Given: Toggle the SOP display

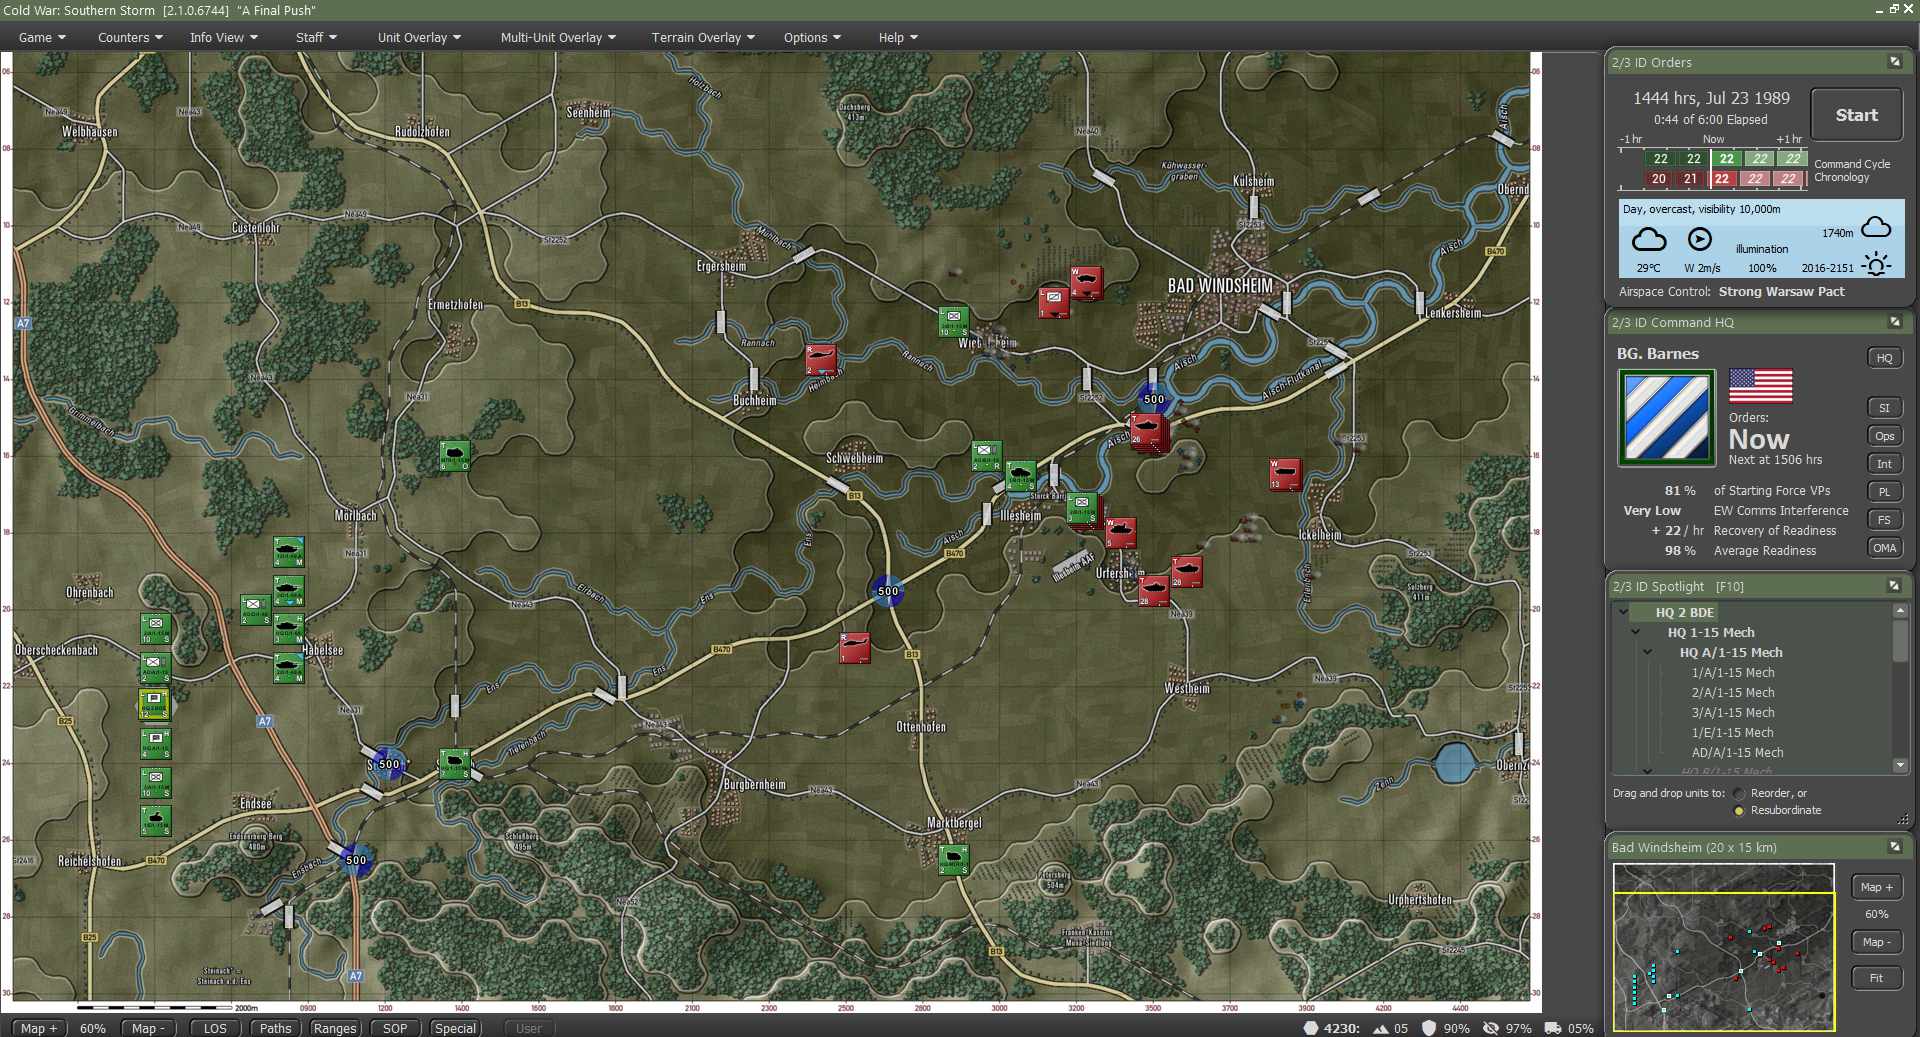Looking at the screenshot, I should click(395, 1028).
